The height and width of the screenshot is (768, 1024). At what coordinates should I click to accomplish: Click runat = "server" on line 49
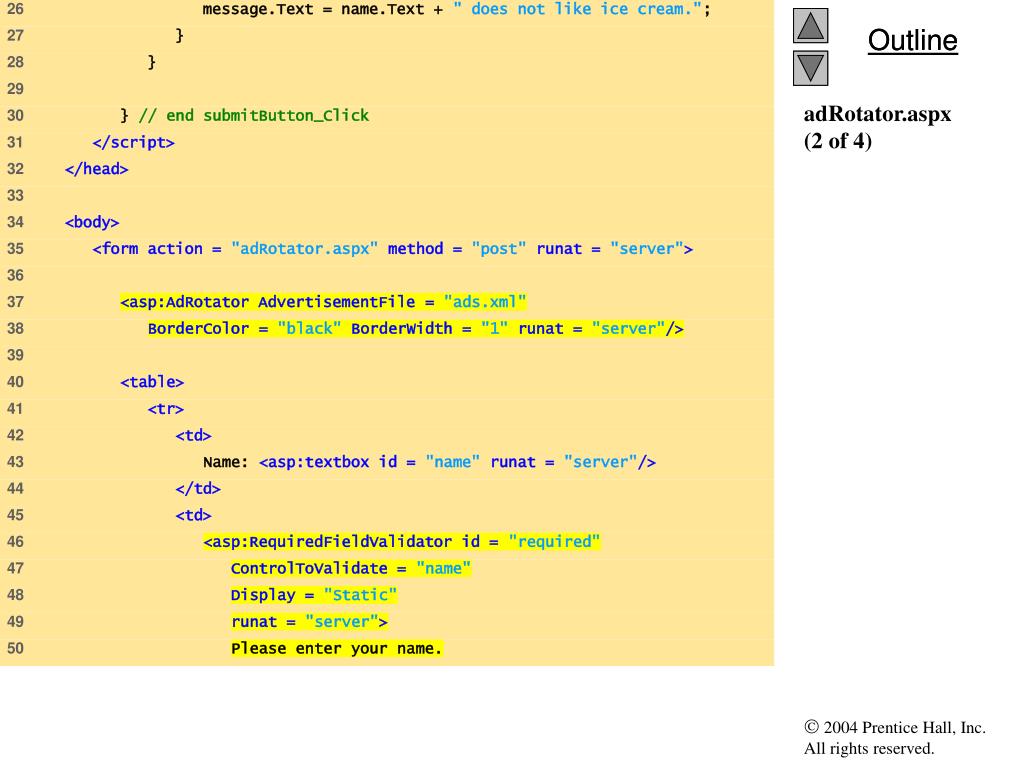click(309, 622)
